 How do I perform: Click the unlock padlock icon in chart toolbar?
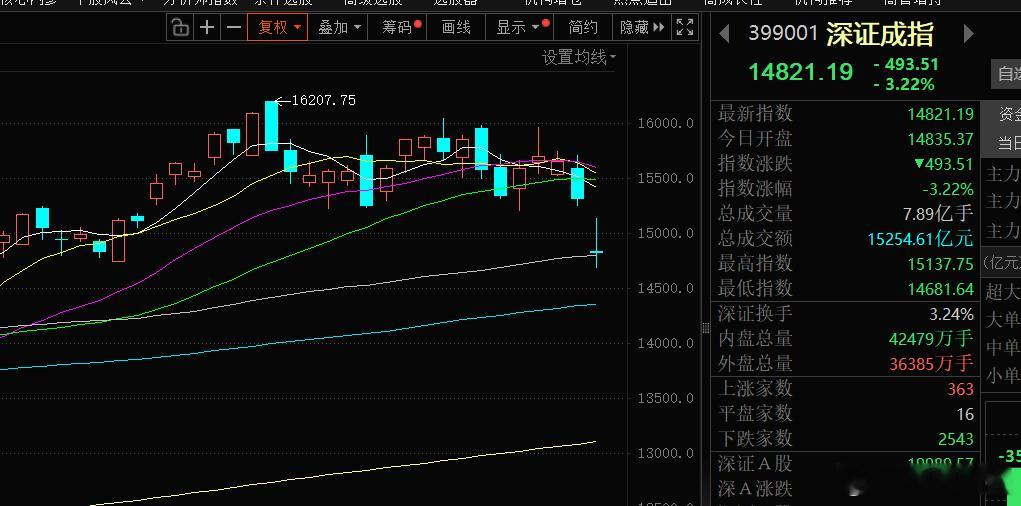pos(180,27)
